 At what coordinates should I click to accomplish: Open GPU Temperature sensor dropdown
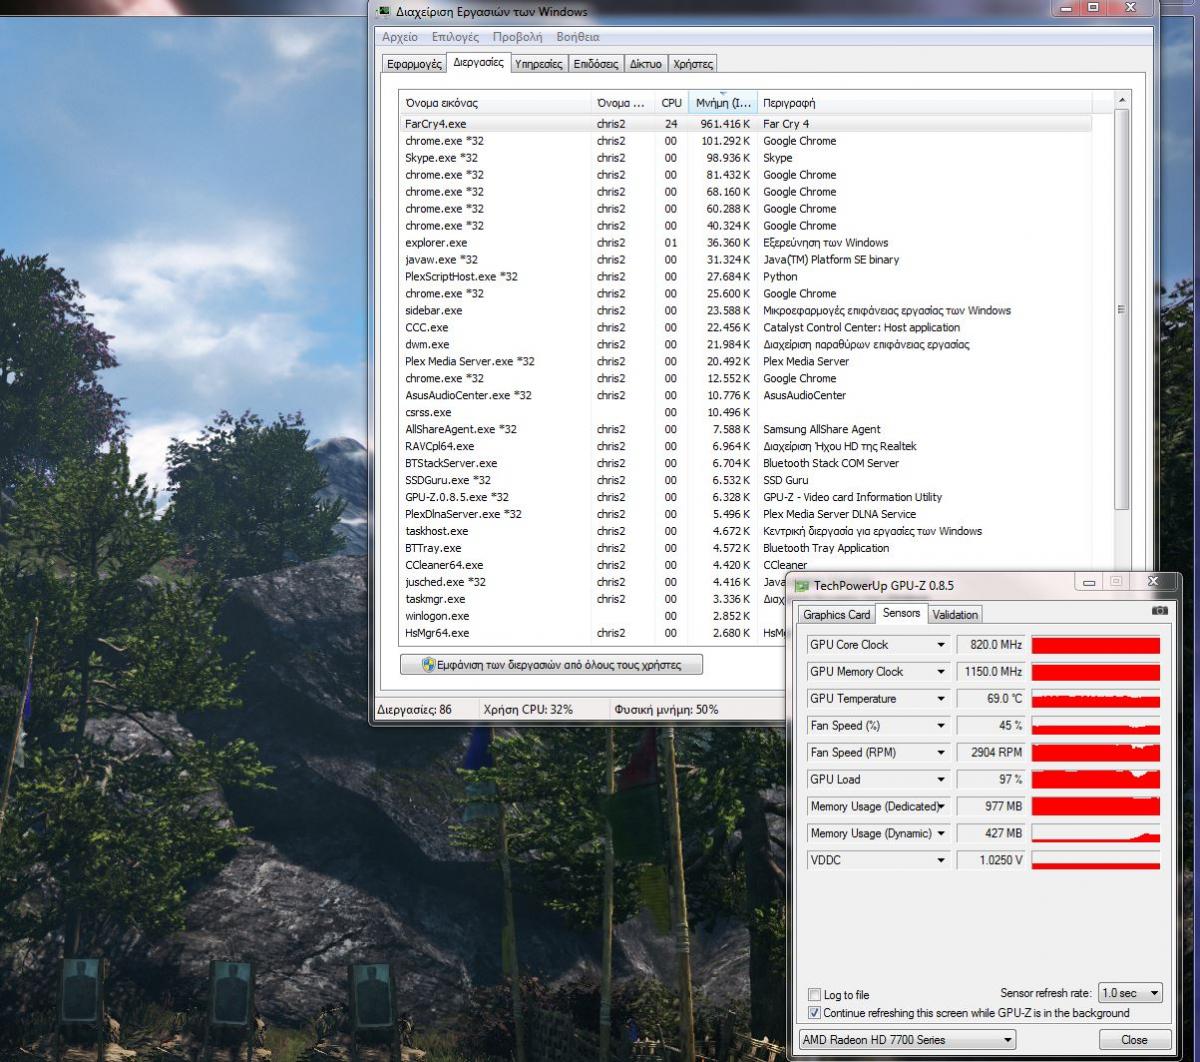click(940, 699)
